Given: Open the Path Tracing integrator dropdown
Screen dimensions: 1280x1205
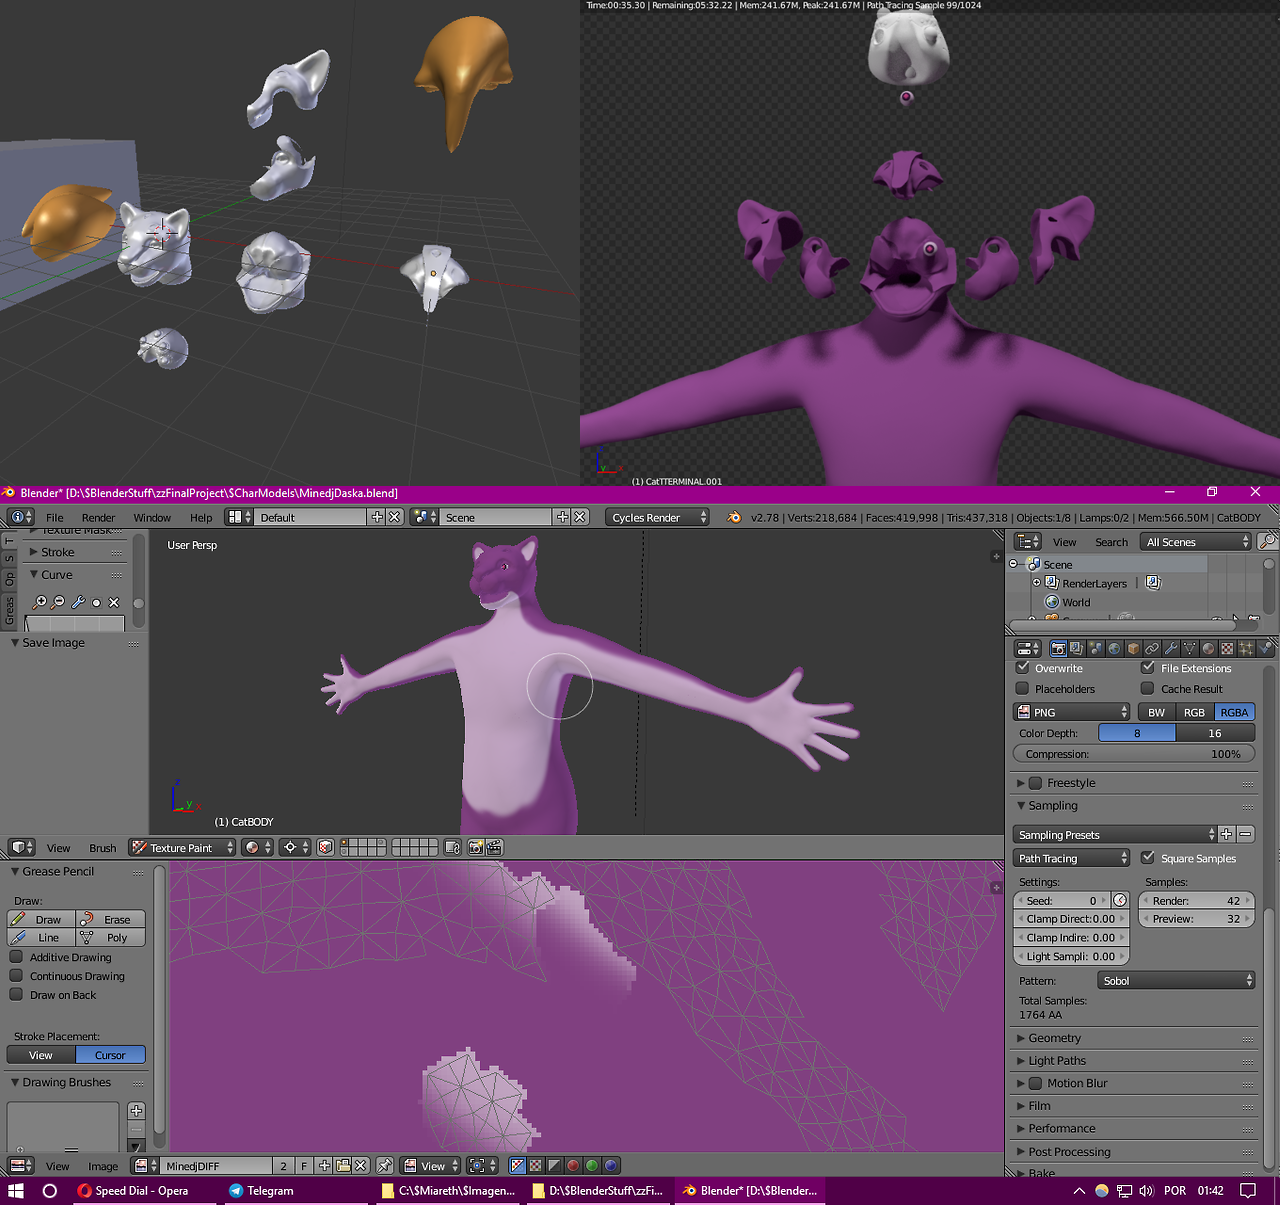Looking at the screenshot, I should 1072,858.
